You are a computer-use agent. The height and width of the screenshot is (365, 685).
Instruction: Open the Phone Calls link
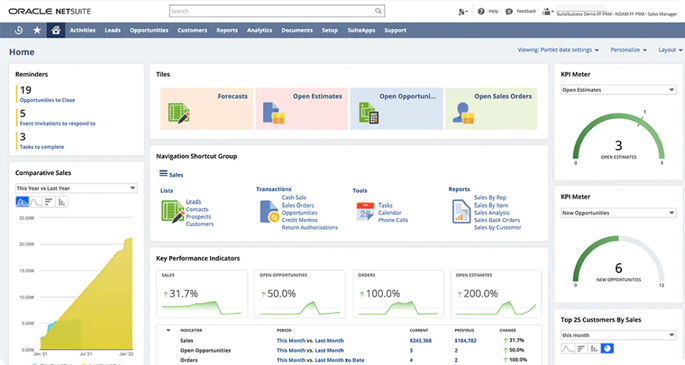point(393,220)
